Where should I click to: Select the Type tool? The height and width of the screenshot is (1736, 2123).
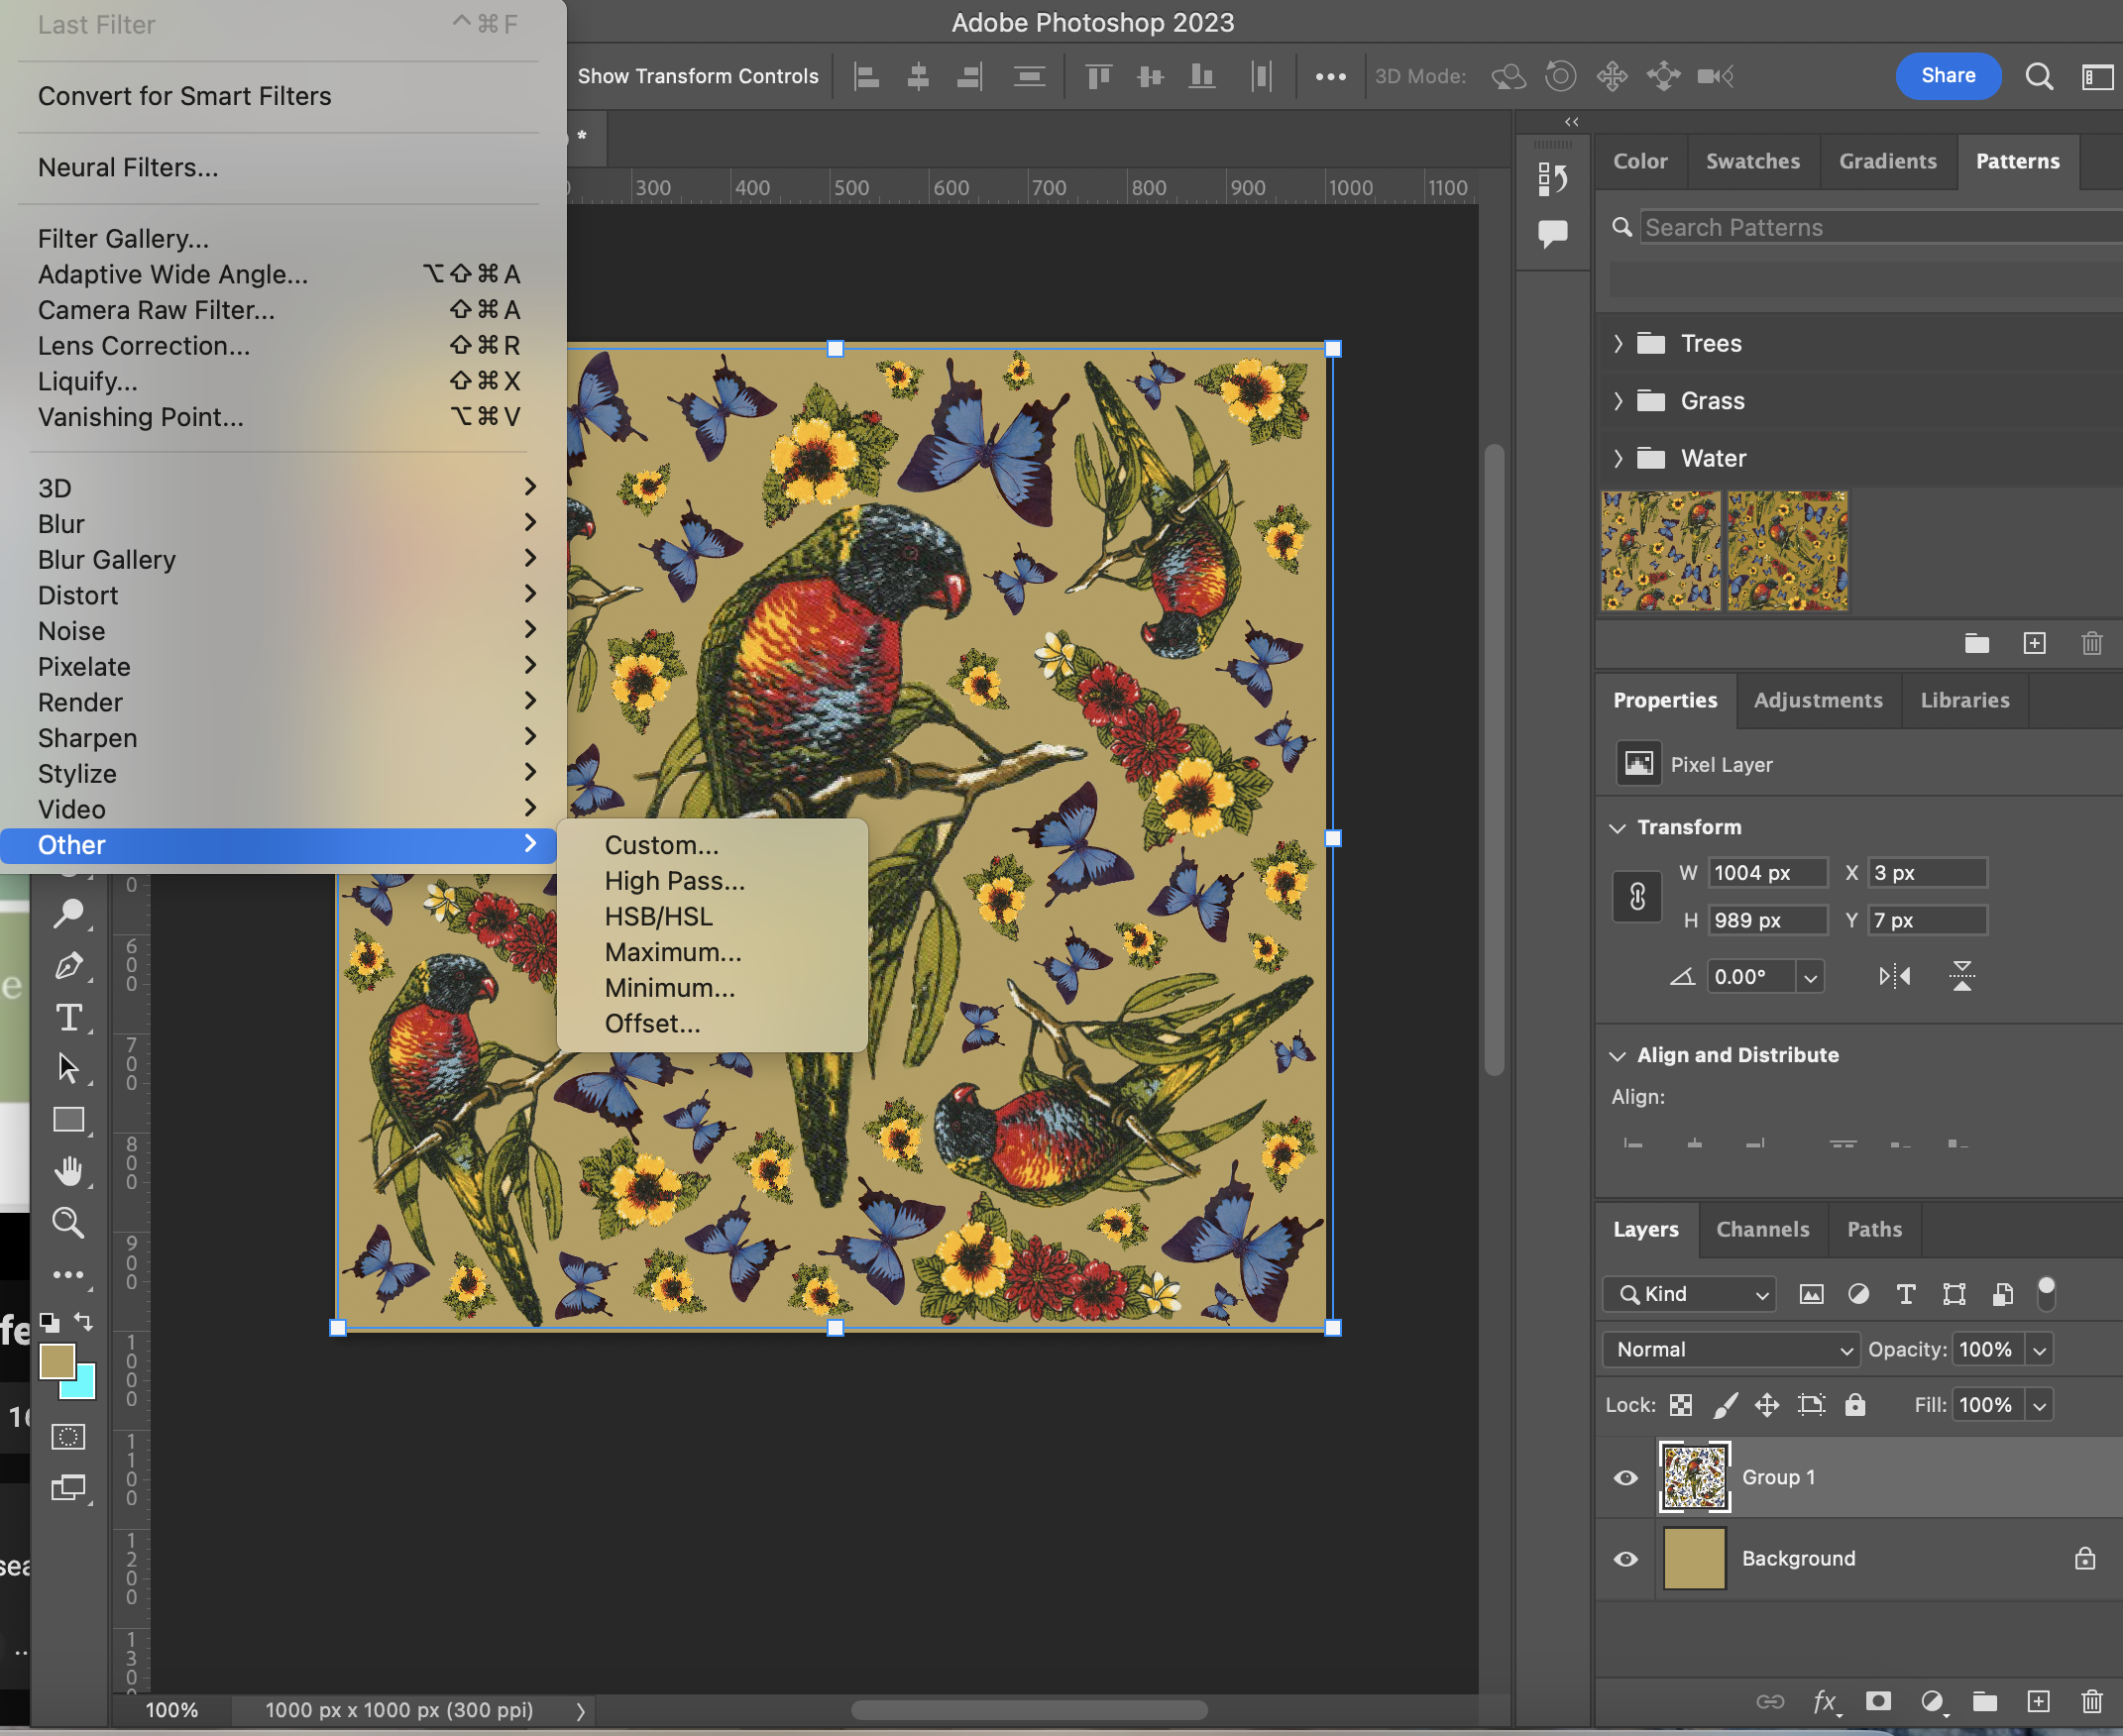[x=68, y=1018]
